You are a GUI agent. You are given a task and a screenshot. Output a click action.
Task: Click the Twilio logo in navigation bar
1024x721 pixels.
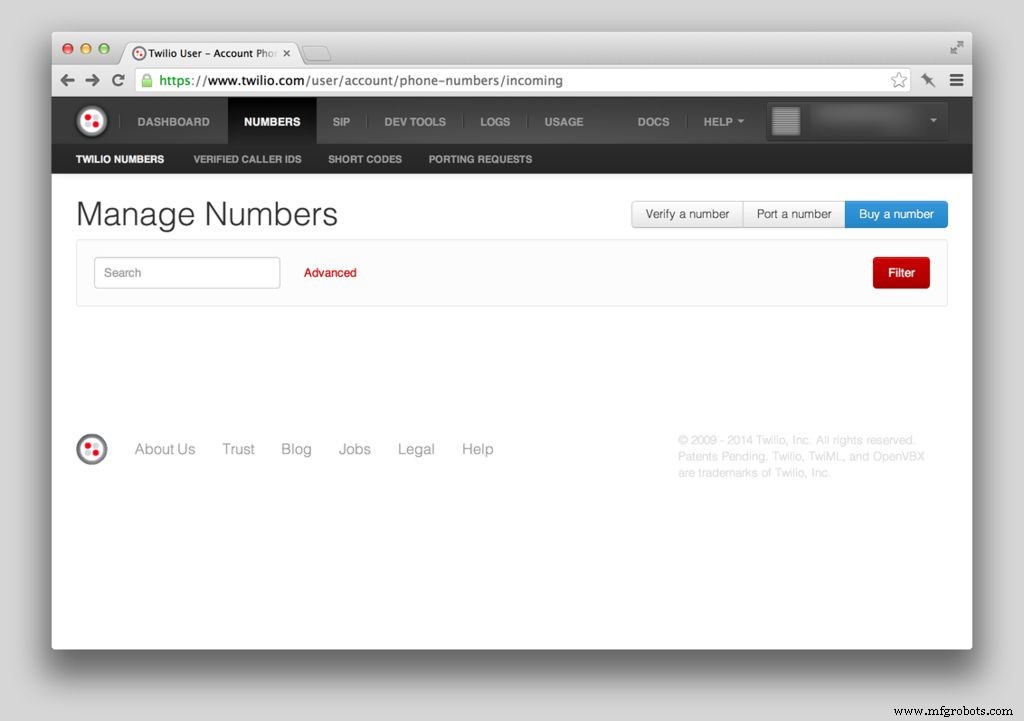pyautogui.click(x=92, y=121)
